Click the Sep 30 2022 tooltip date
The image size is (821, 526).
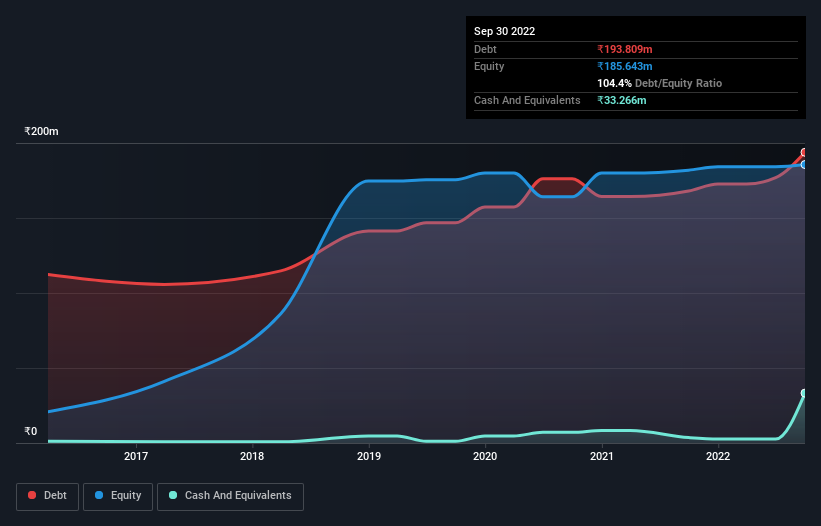point(504,31)
